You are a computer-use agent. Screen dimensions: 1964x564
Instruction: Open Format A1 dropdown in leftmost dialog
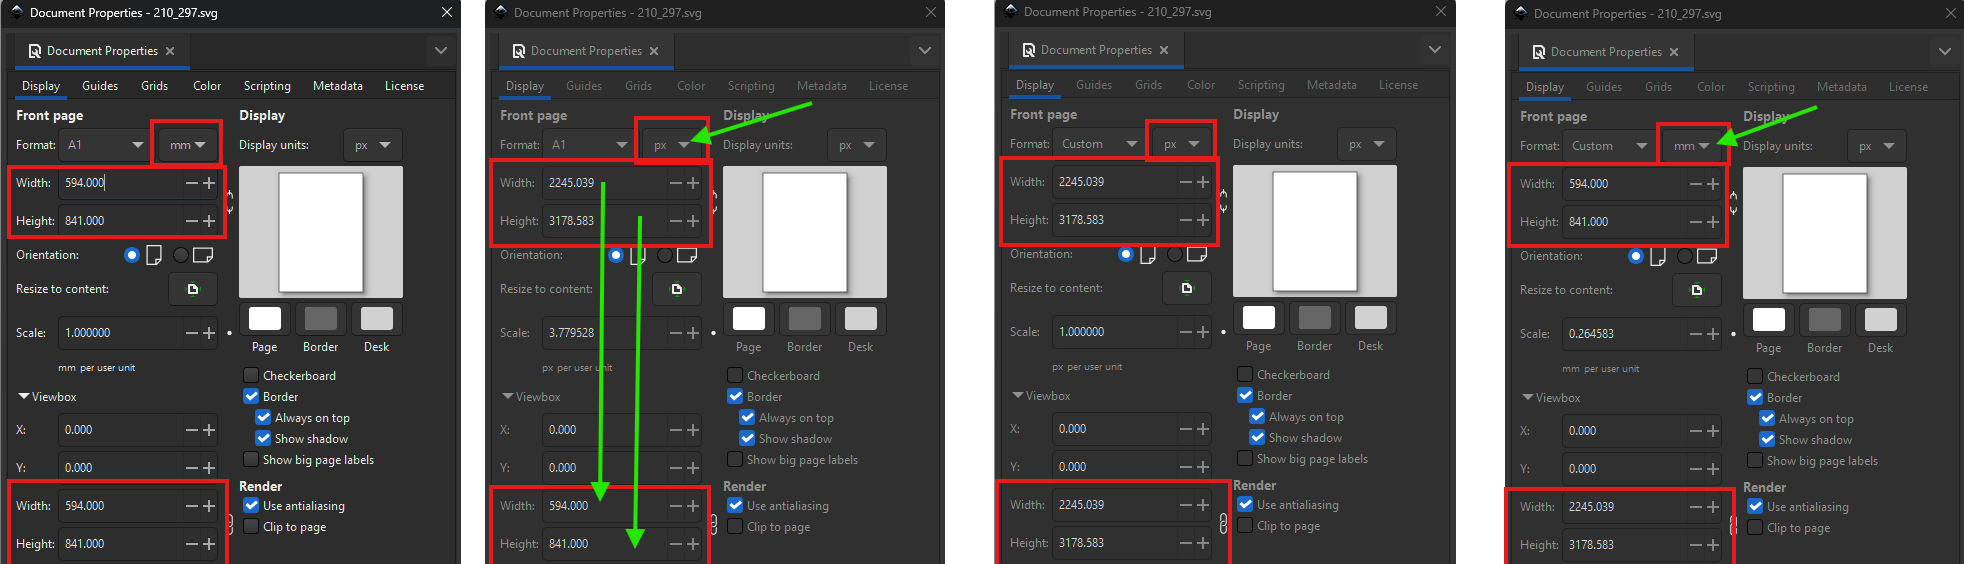(104, 145)
